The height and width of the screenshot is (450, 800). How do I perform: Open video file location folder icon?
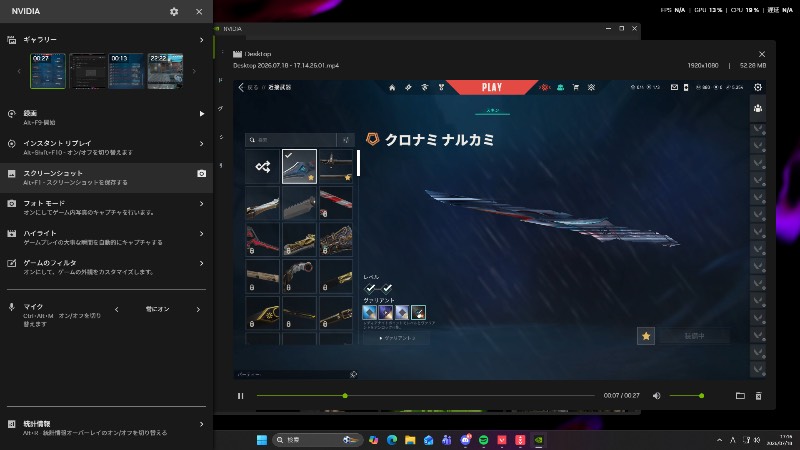point(740,396)
